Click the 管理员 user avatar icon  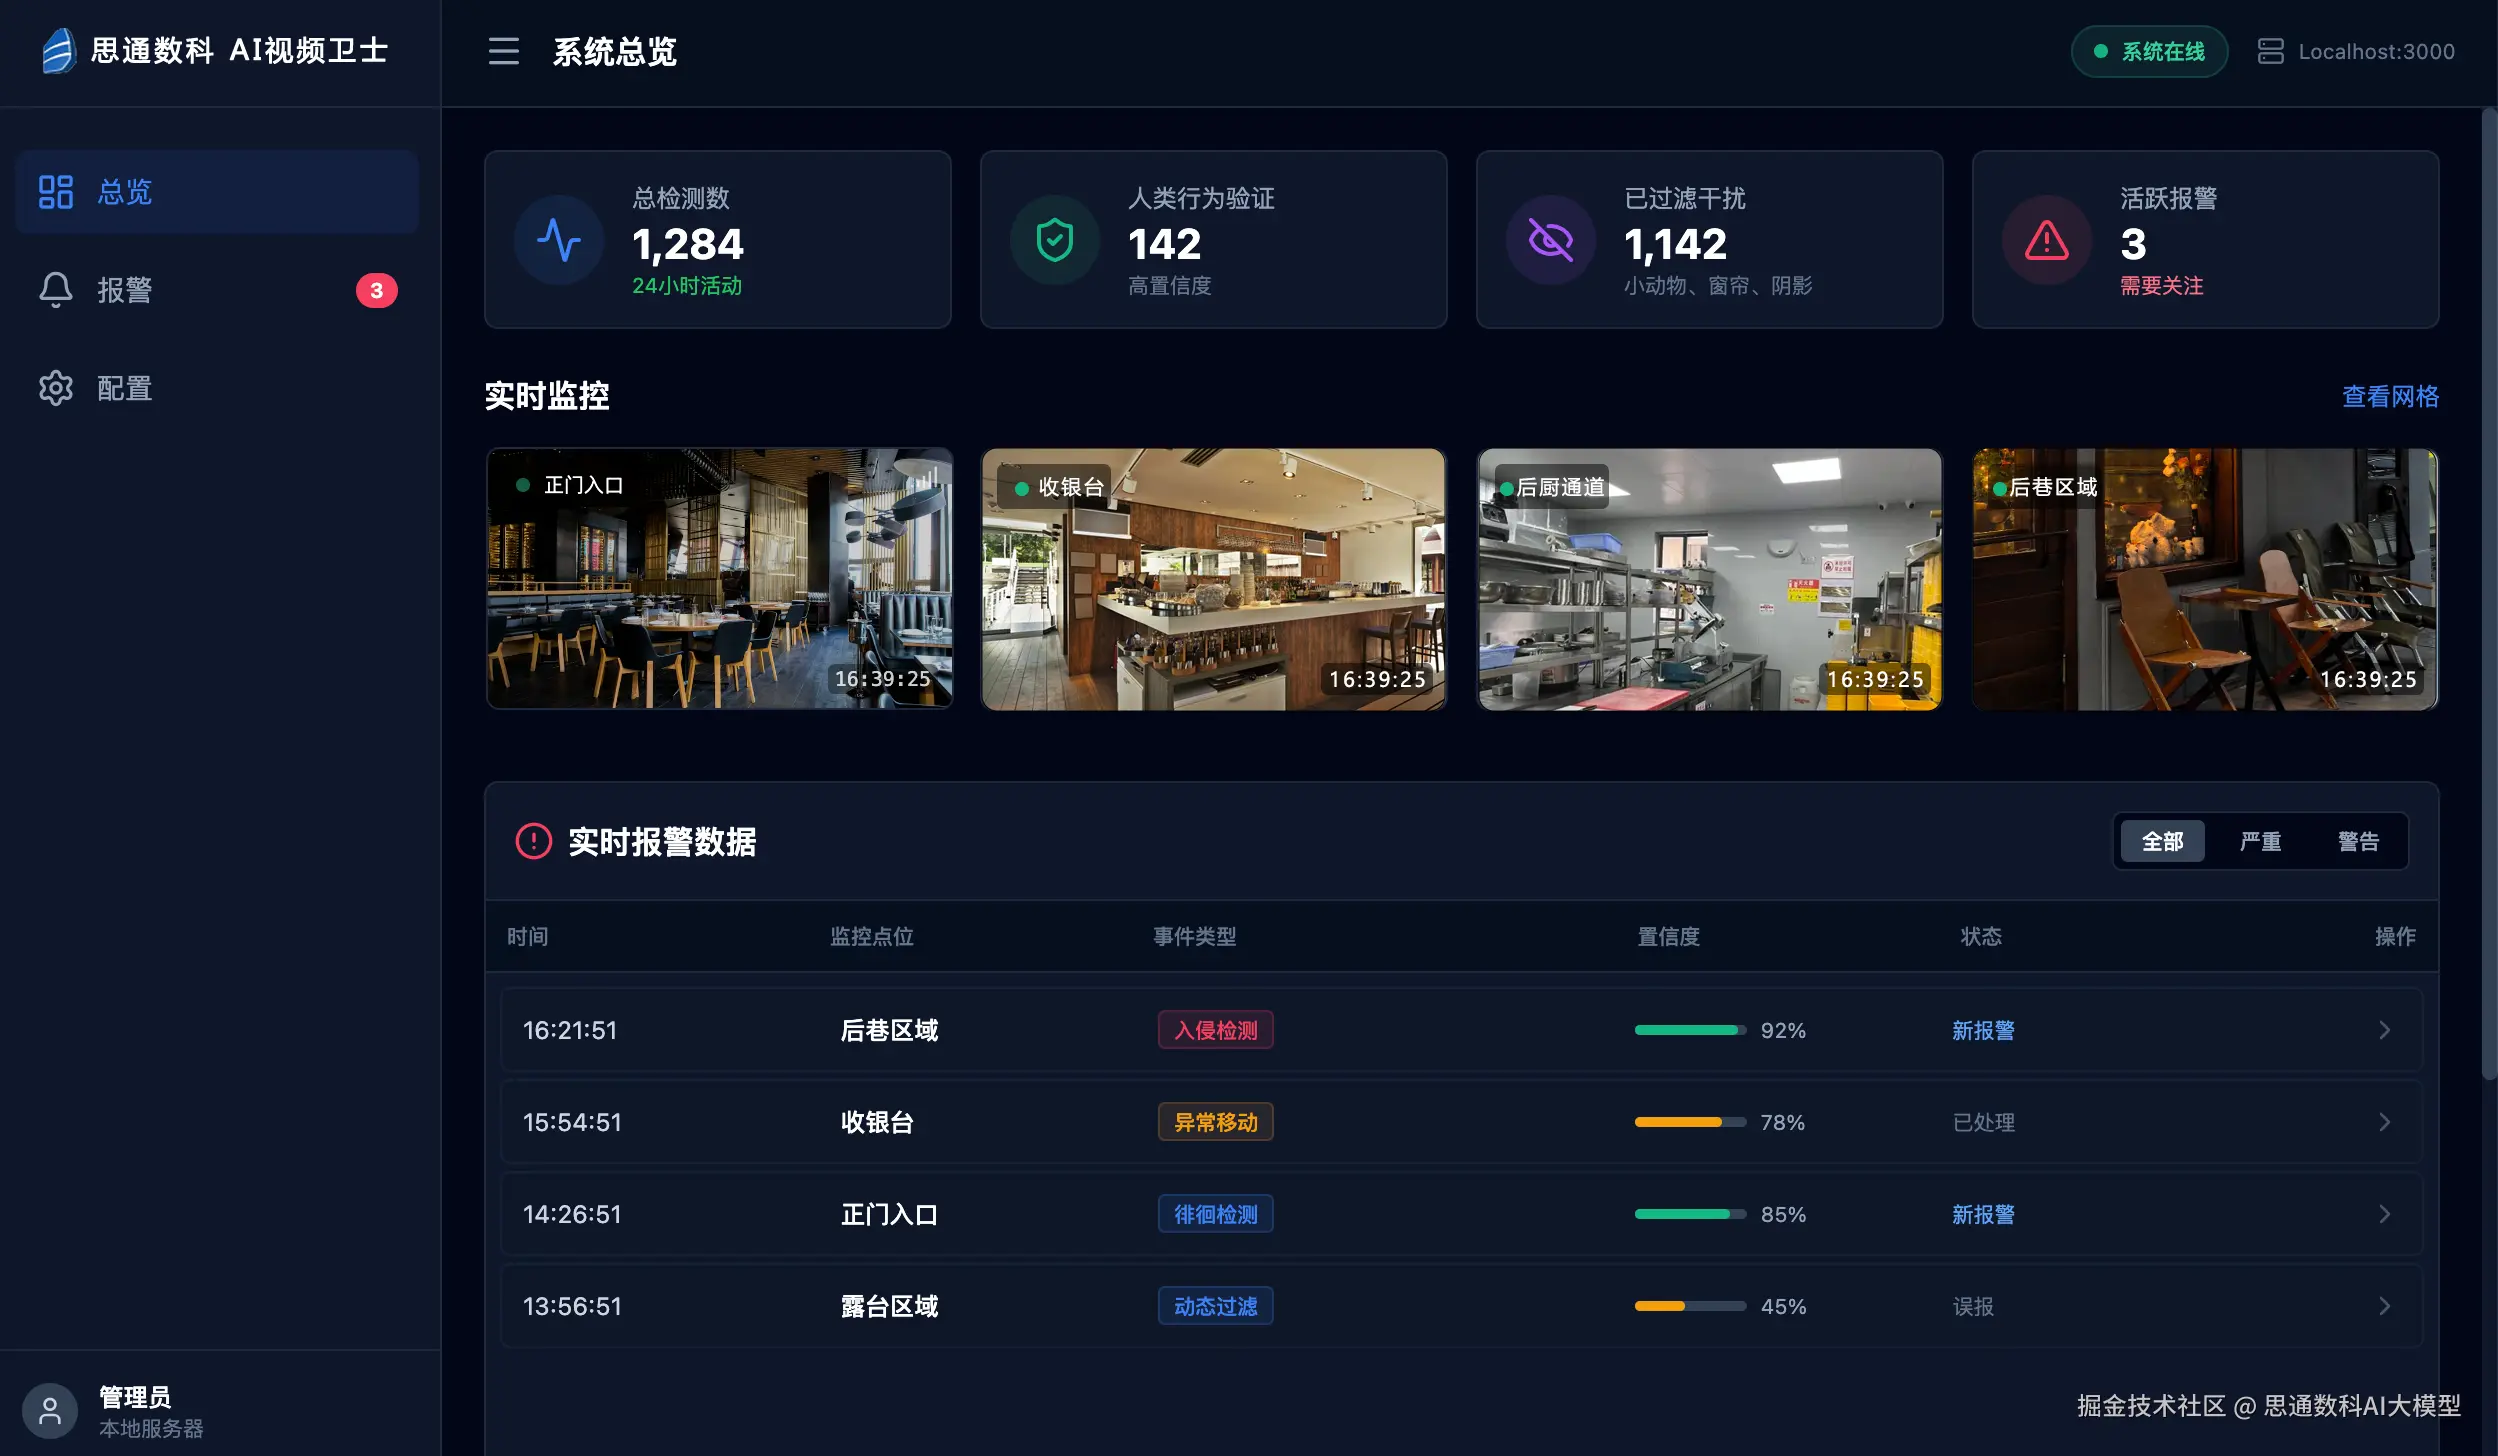tap(49, 1410)
